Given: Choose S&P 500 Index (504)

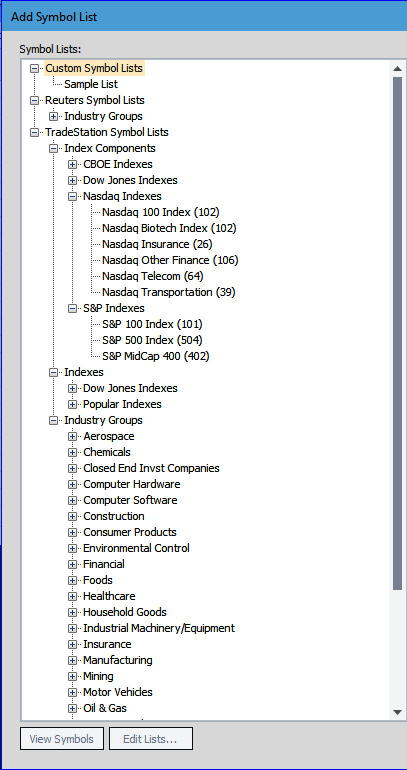Looking at the screenshot, I should tap(152, 340).
